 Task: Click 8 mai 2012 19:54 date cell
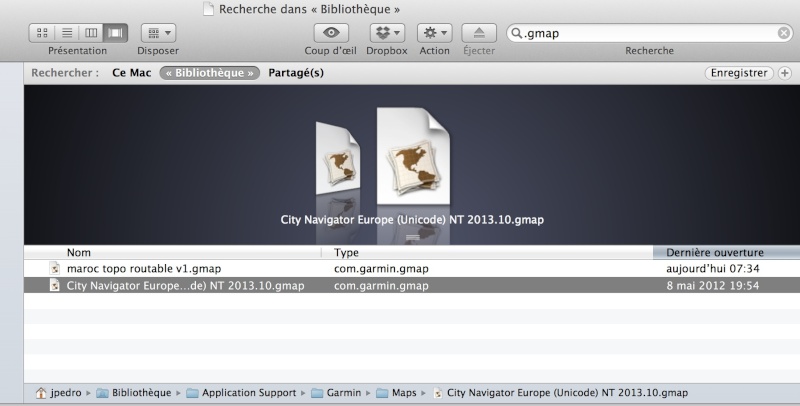pyautogui.click(x=713, y=286)
